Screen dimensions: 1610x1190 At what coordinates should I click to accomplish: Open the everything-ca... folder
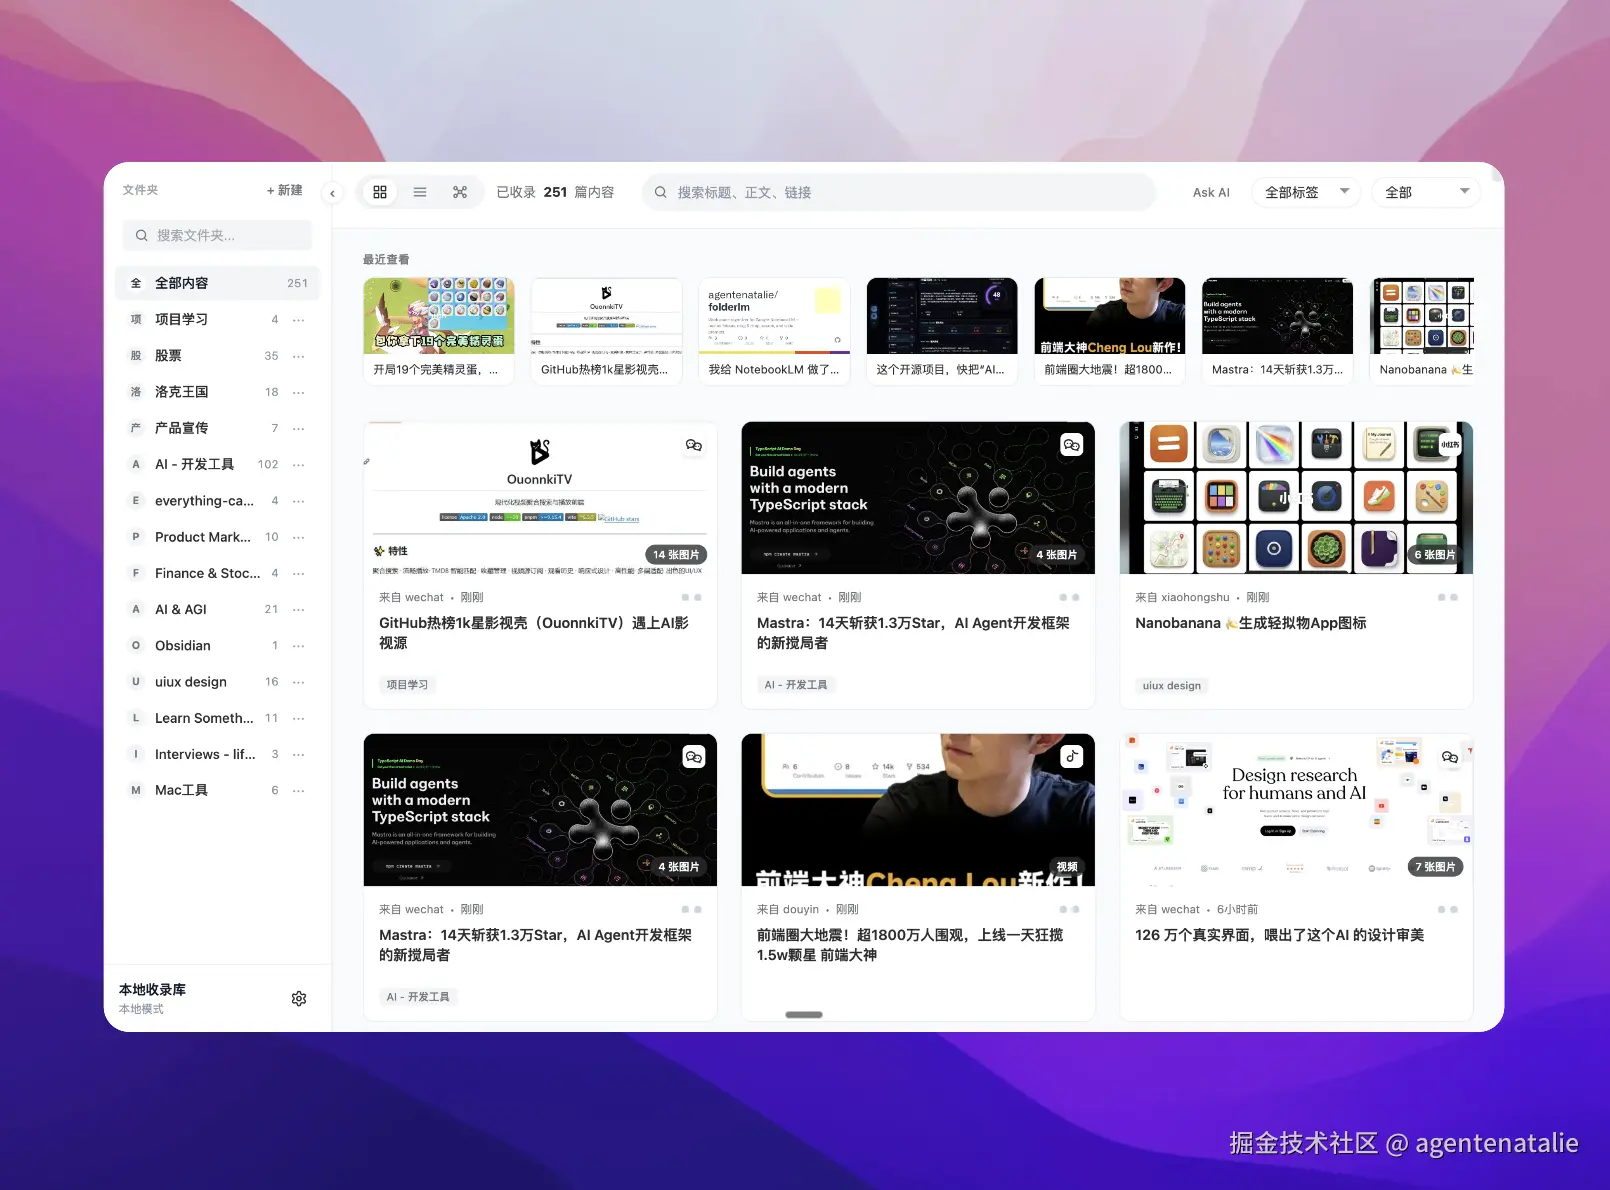pos(218,500)
